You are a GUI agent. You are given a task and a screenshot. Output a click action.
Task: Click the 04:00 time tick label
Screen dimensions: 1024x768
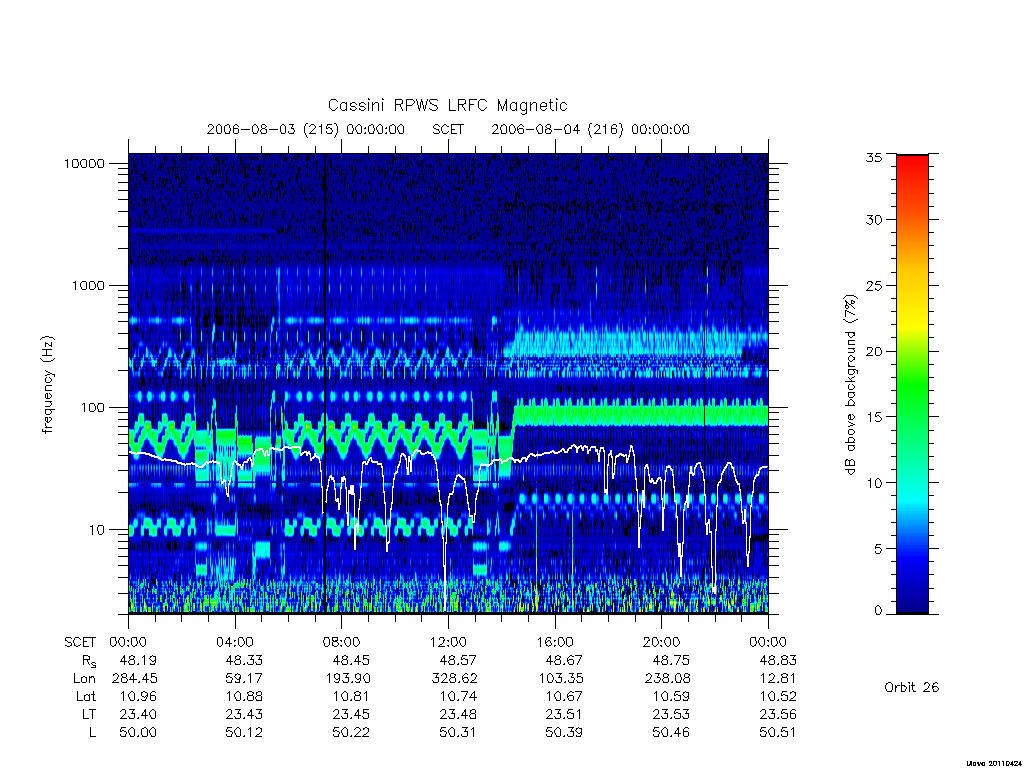click(235, 642)
